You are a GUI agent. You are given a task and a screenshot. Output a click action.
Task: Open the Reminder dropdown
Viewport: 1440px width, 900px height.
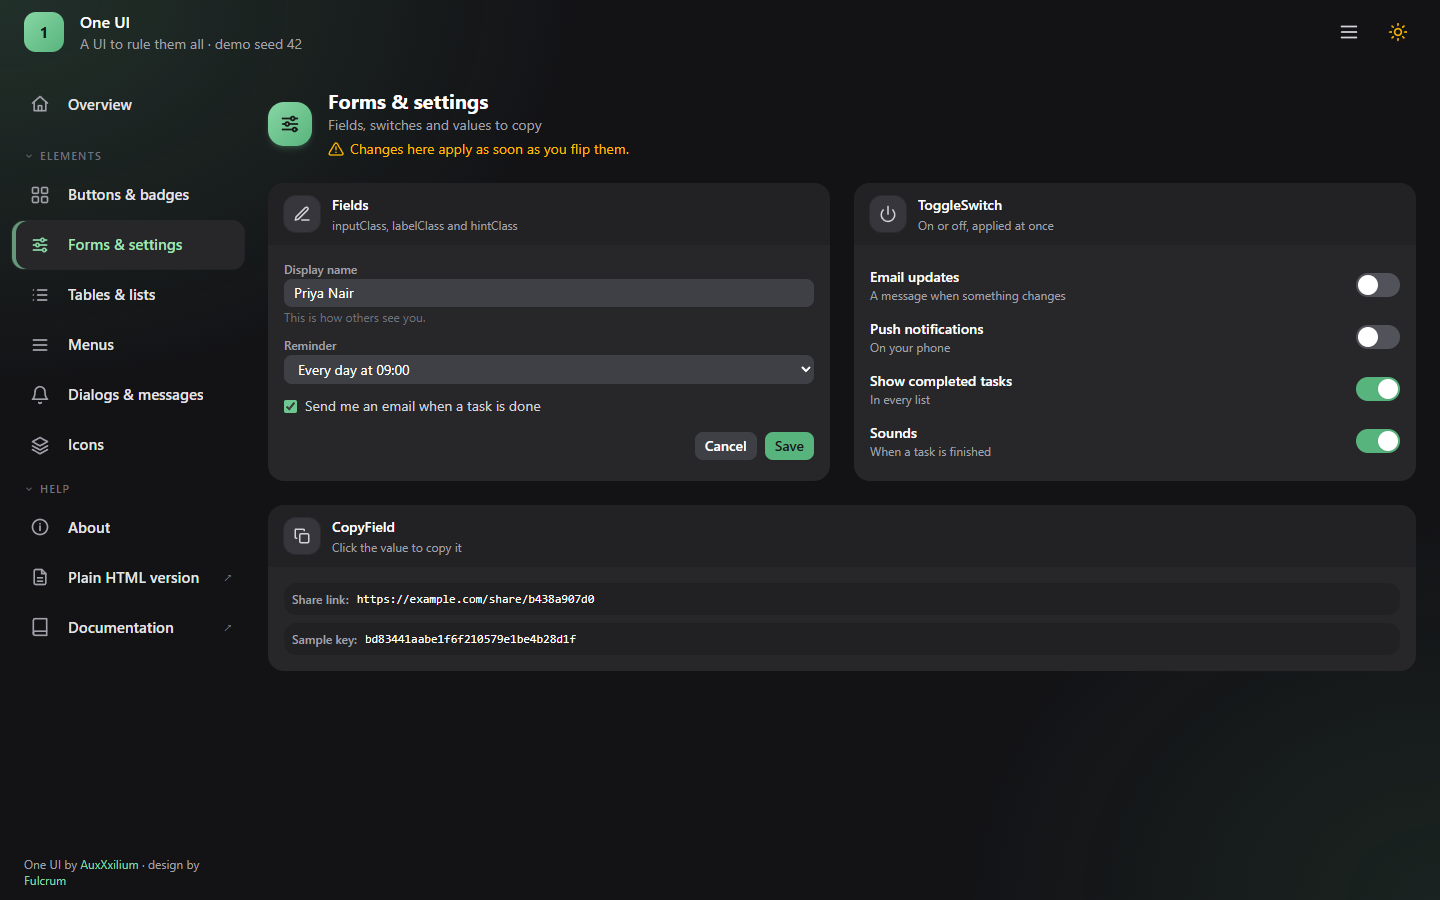549,370
